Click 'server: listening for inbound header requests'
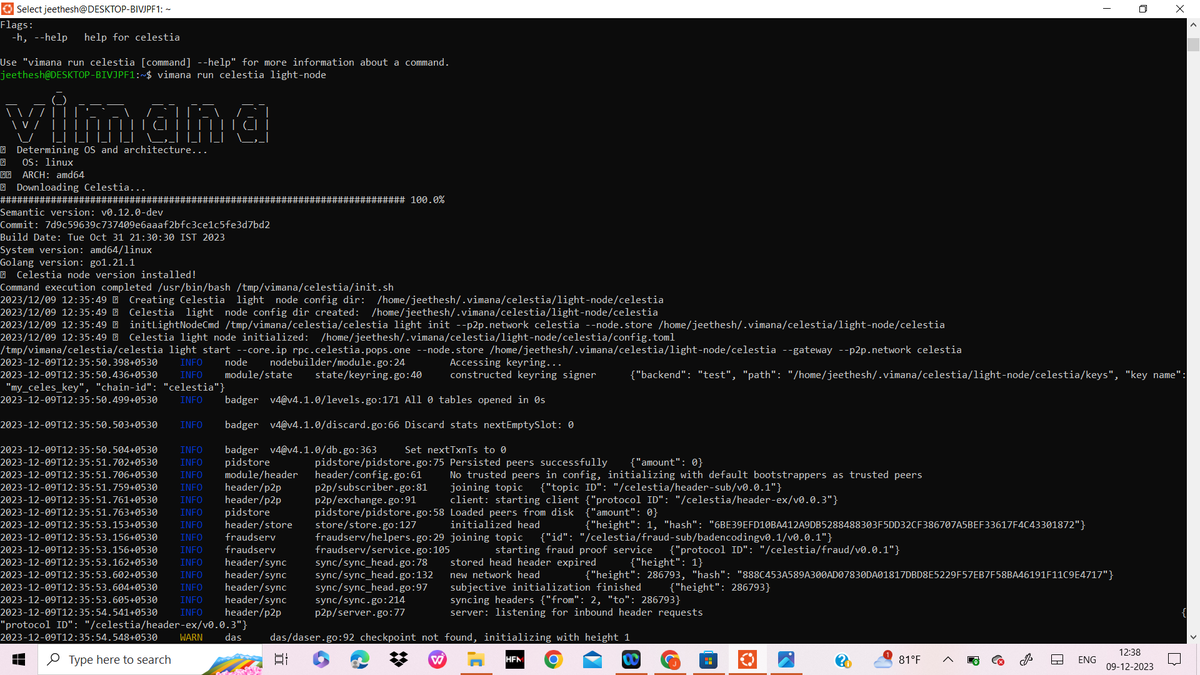 [x=576, y=612]
